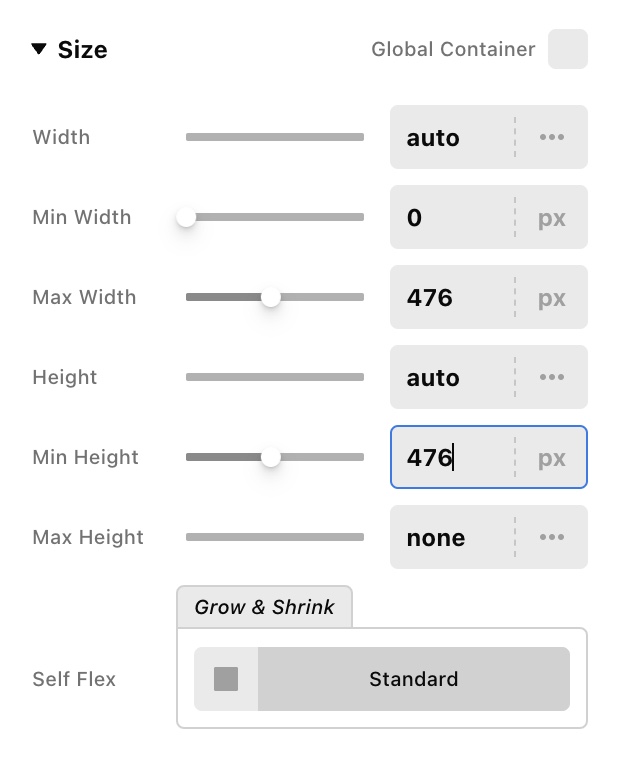Click the Standard Self Flex button
624x758 pixels.
[413, 679]
